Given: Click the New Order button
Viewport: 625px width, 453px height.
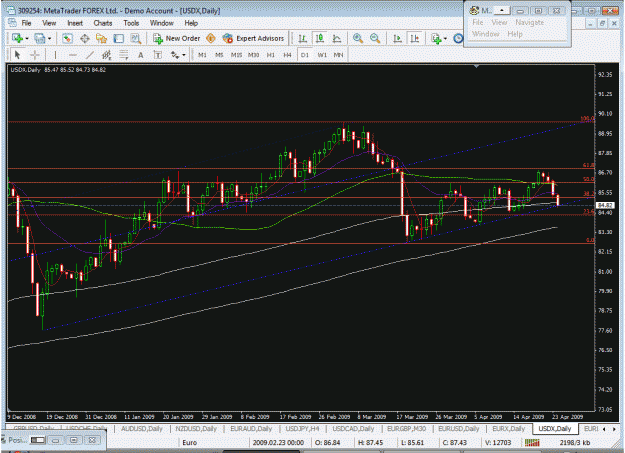Looking at the screenshot, I should 177,38.
